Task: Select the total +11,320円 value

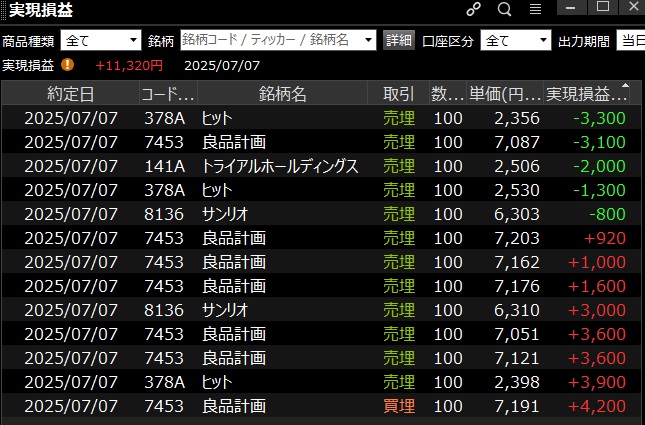Action: coord(129,65)
